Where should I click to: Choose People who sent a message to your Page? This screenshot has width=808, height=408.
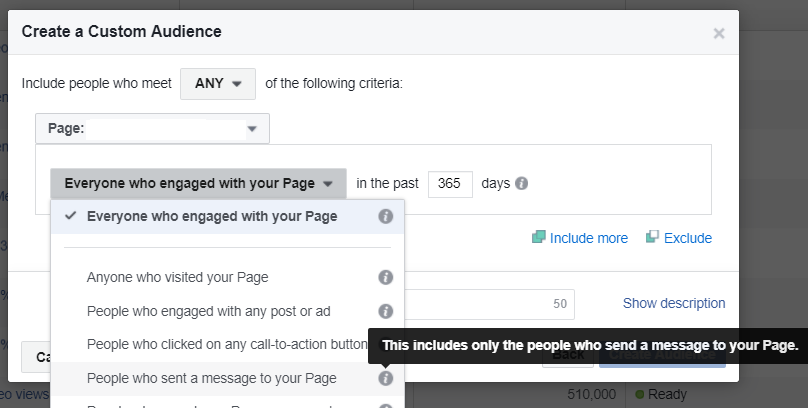pos(211,378)
